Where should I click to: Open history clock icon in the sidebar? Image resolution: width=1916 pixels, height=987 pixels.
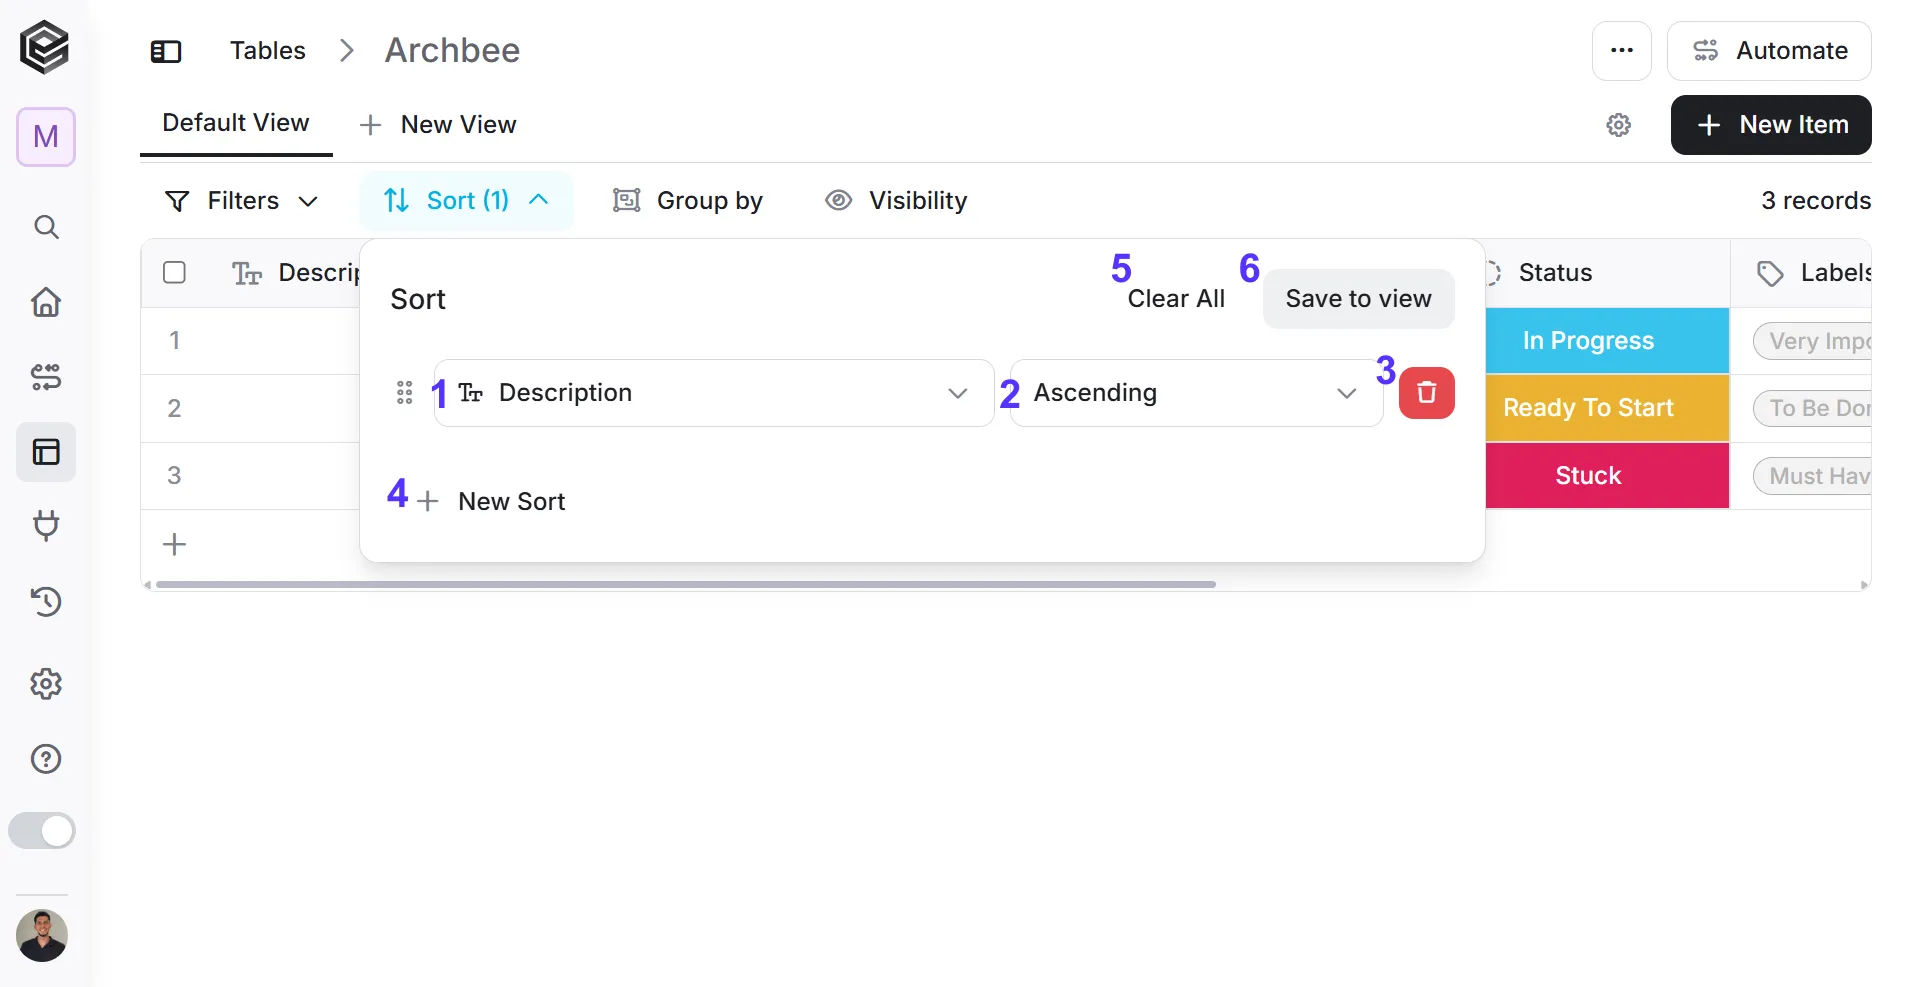point(46,601)
